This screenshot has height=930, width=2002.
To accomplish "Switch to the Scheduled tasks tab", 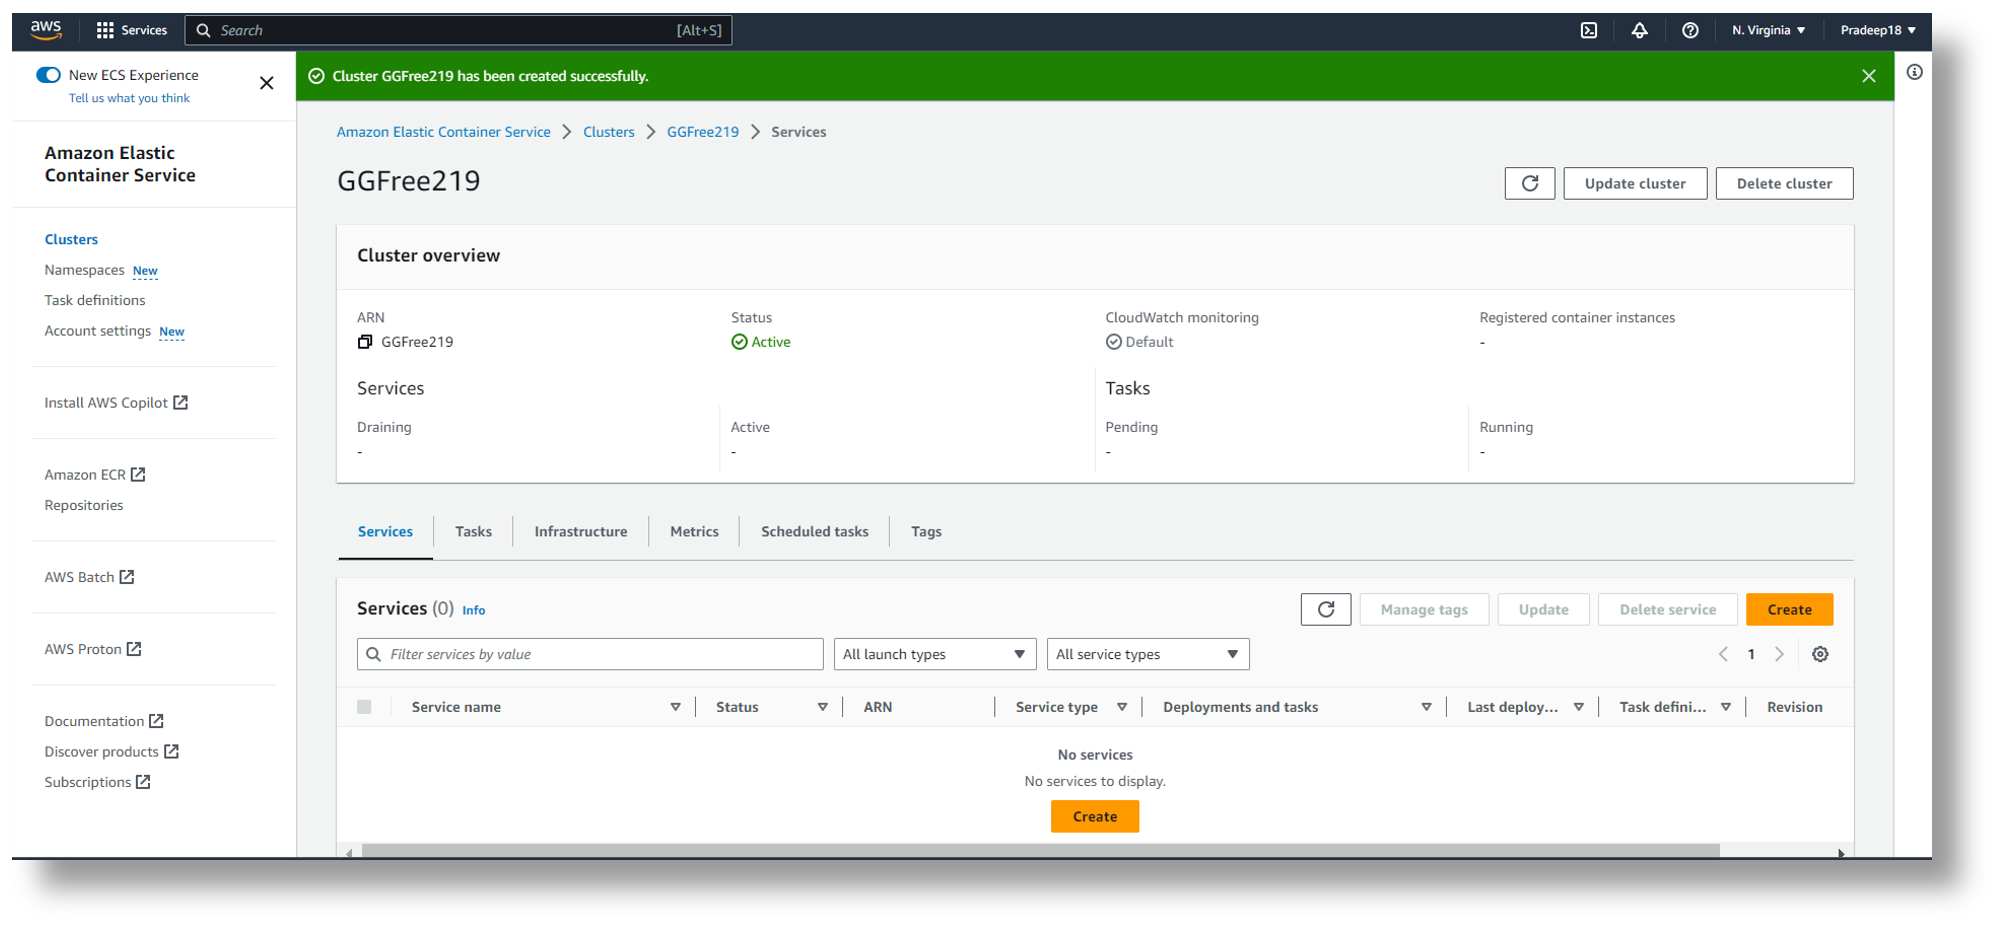I will (815, 532).
